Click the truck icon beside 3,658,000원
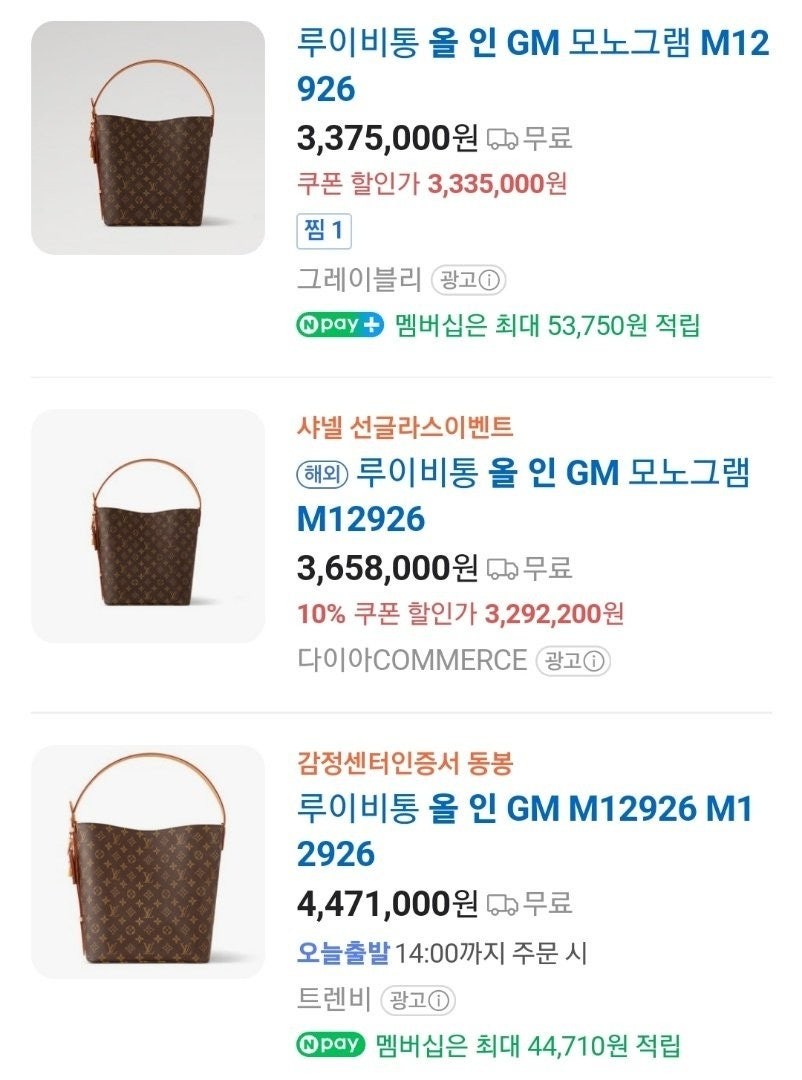The height and width of the screenshot is (1080, 802). tap(502, 569)
